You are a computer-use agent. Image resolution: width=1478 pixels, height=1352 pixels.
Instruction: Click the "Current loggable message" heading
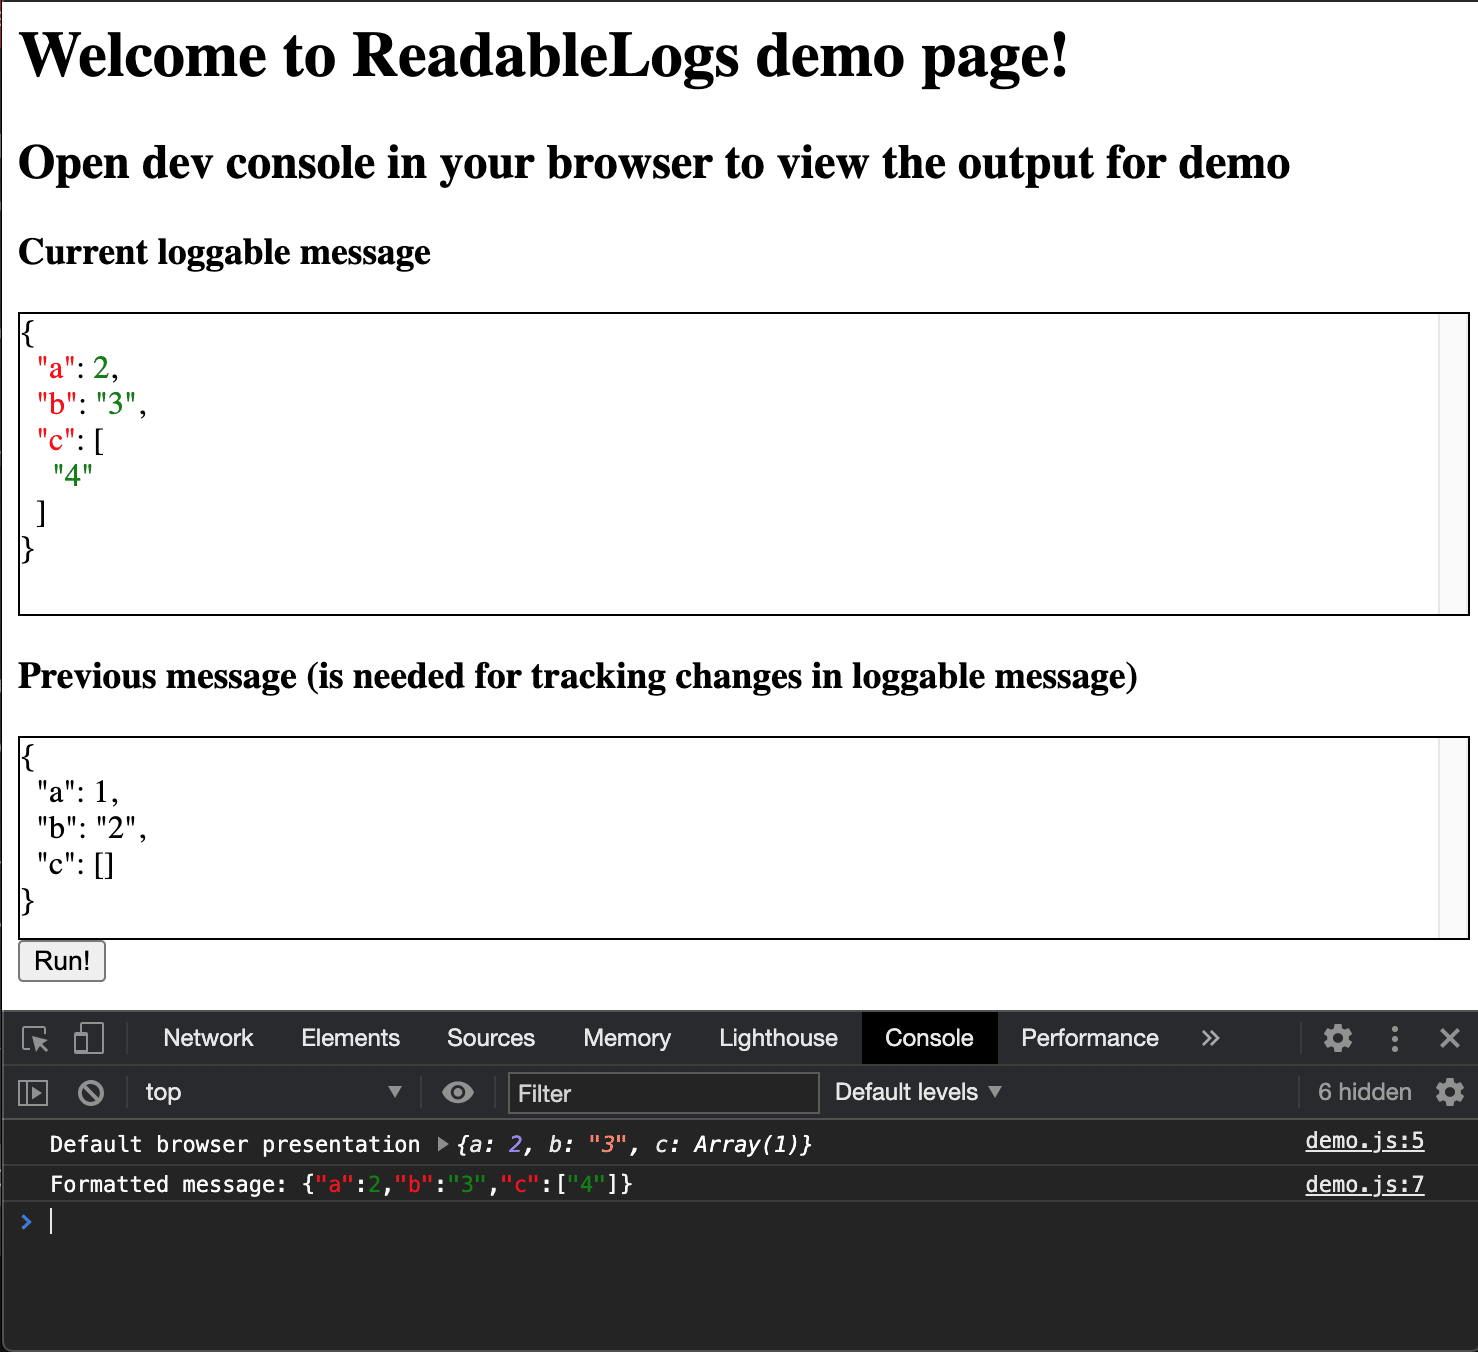(x=224, y=252)
